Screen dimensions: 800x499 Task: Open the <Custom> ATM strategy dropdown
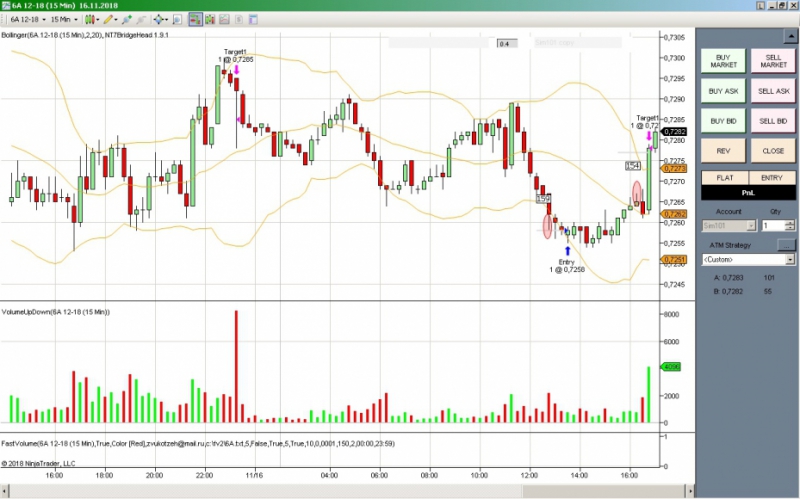[748, 260]
